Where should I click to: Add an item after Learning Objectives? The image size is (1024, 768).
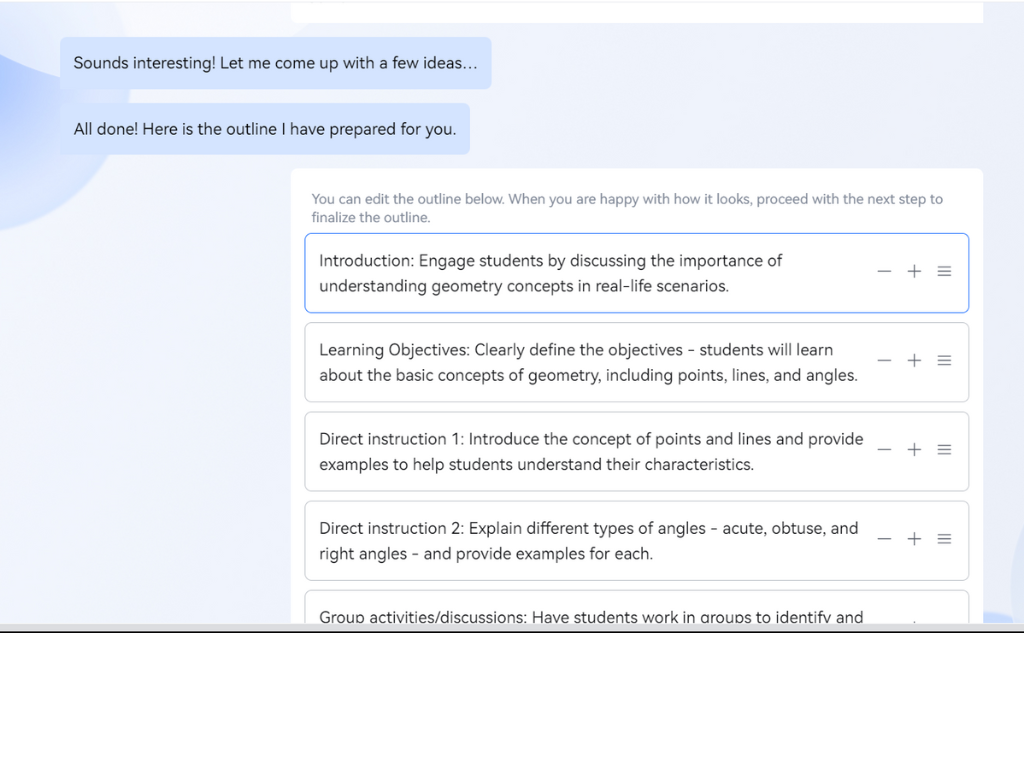click(914, 361)
